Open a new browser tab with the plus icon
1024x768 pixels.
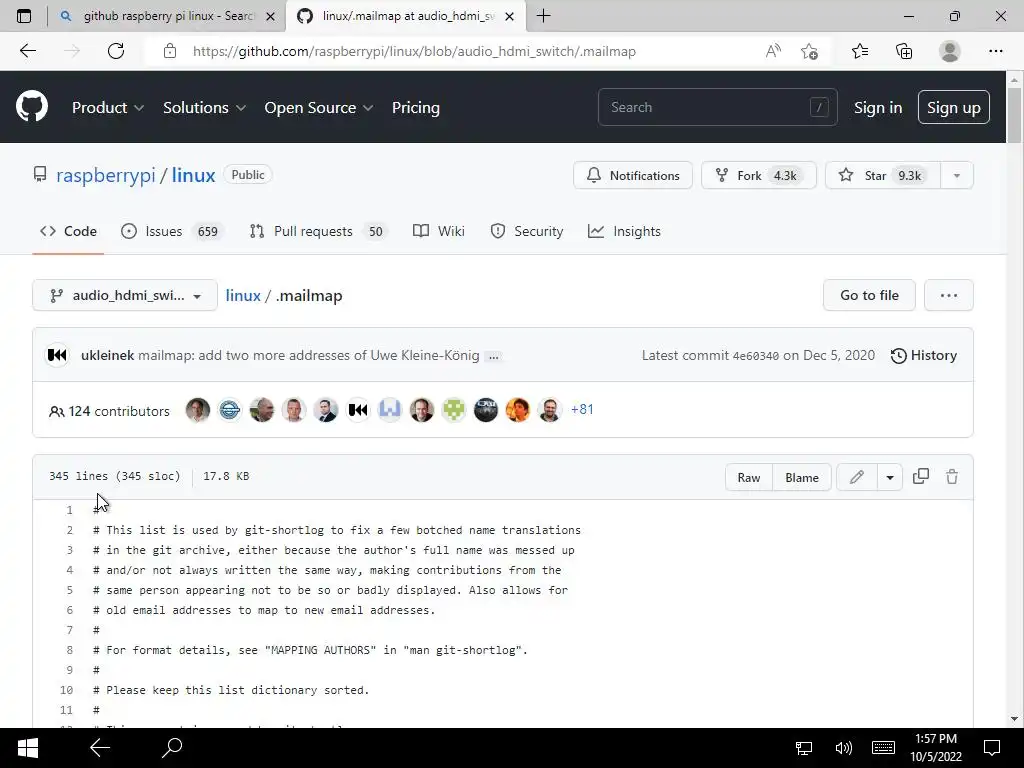click(543, 16)
